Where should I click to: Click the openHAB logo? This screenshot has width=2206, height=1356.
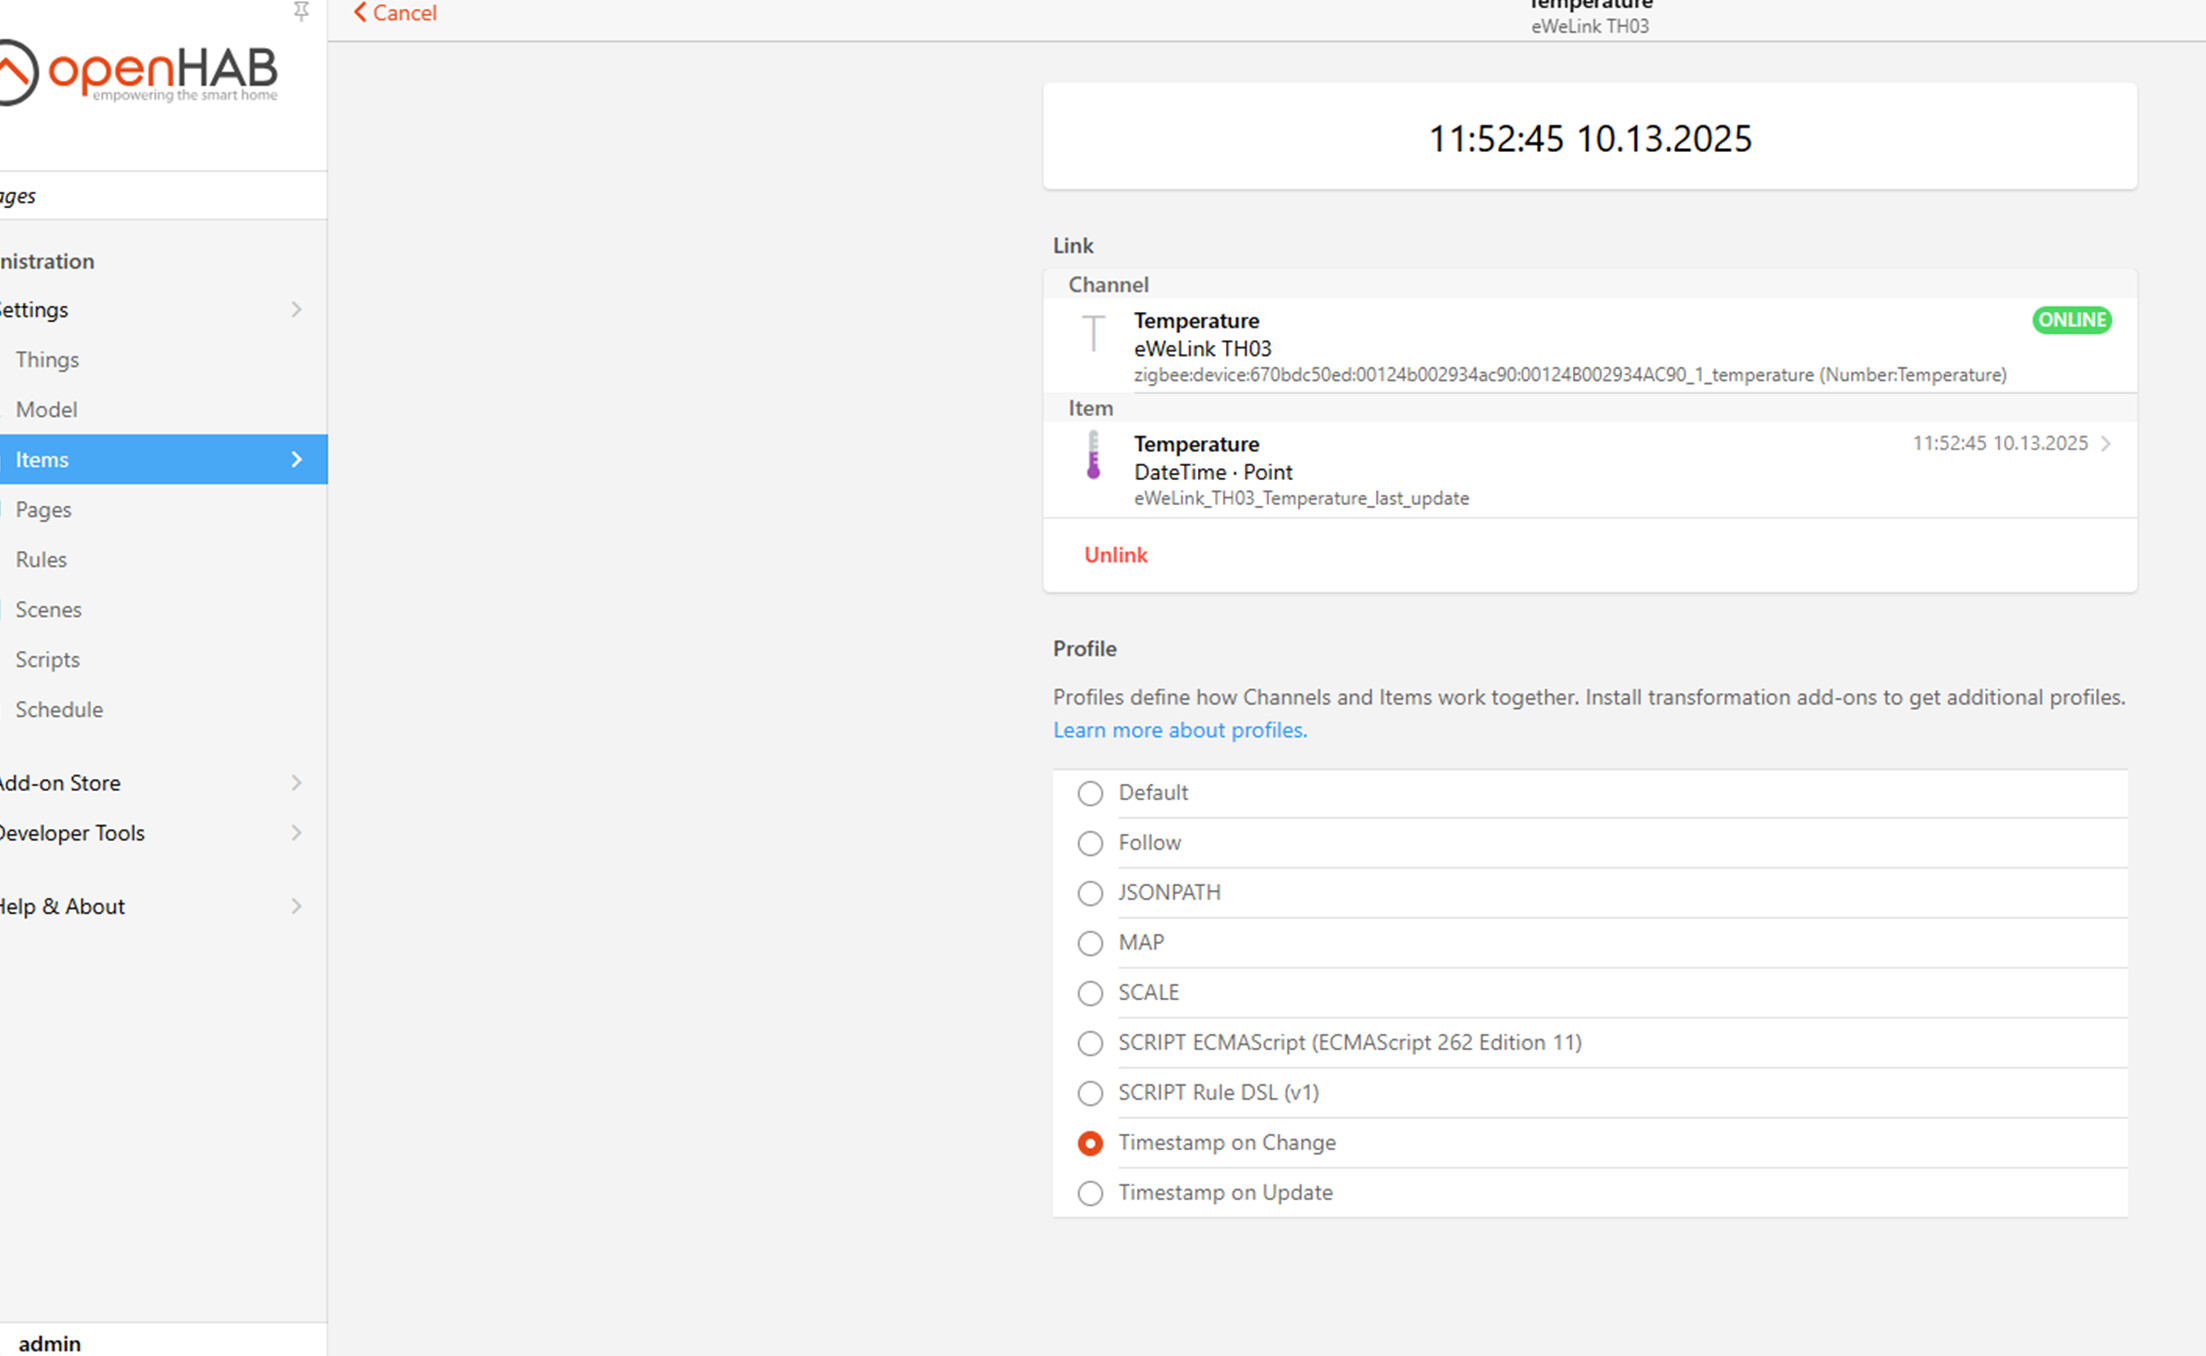pos(140,72)
